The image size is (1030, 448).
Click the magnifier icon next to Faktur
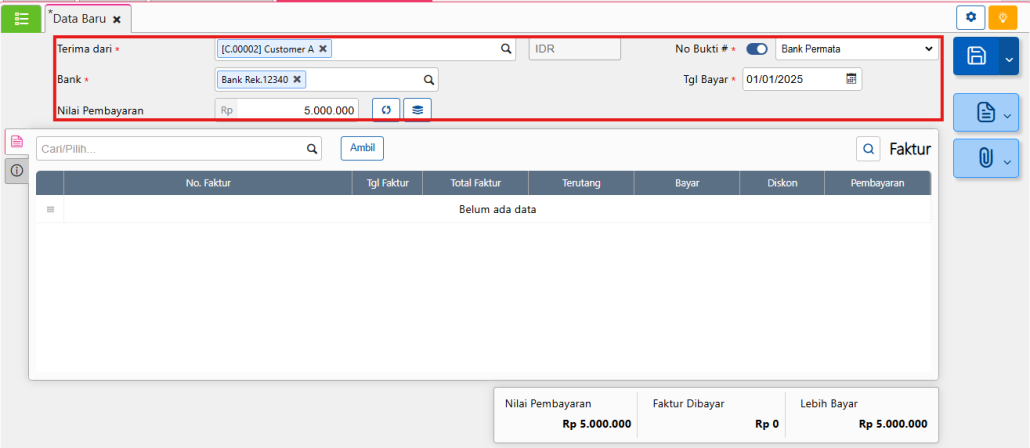868,149
